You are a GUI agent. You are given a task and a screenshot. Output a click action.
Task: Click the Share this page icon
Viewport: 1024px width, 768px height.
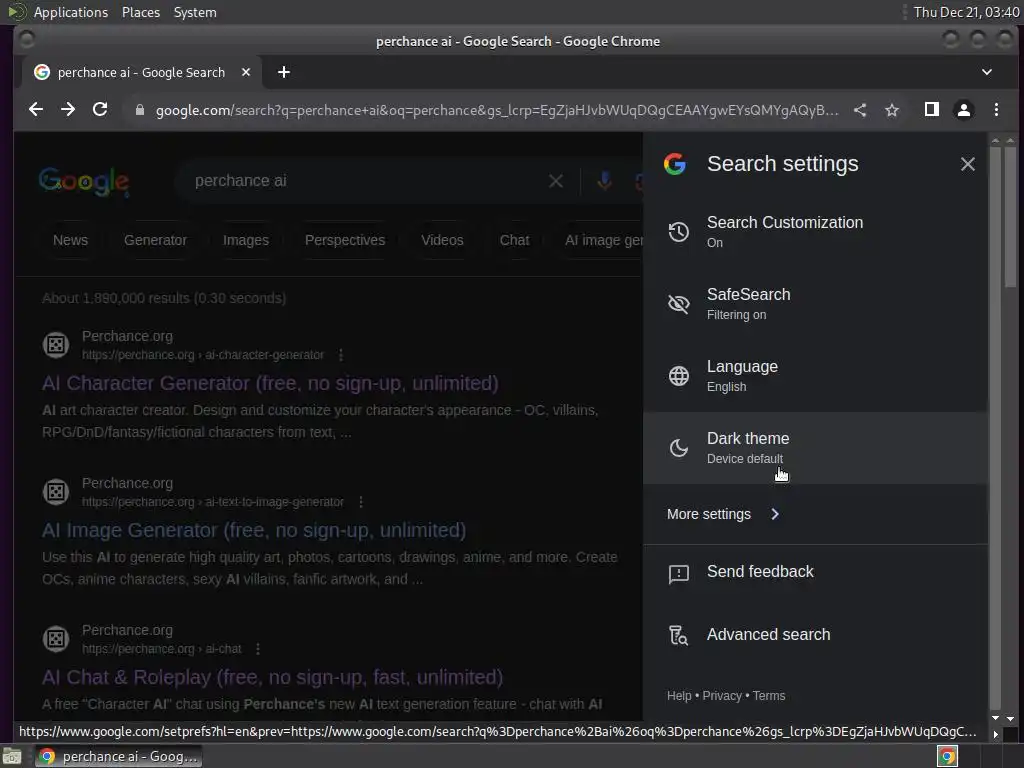860,110
